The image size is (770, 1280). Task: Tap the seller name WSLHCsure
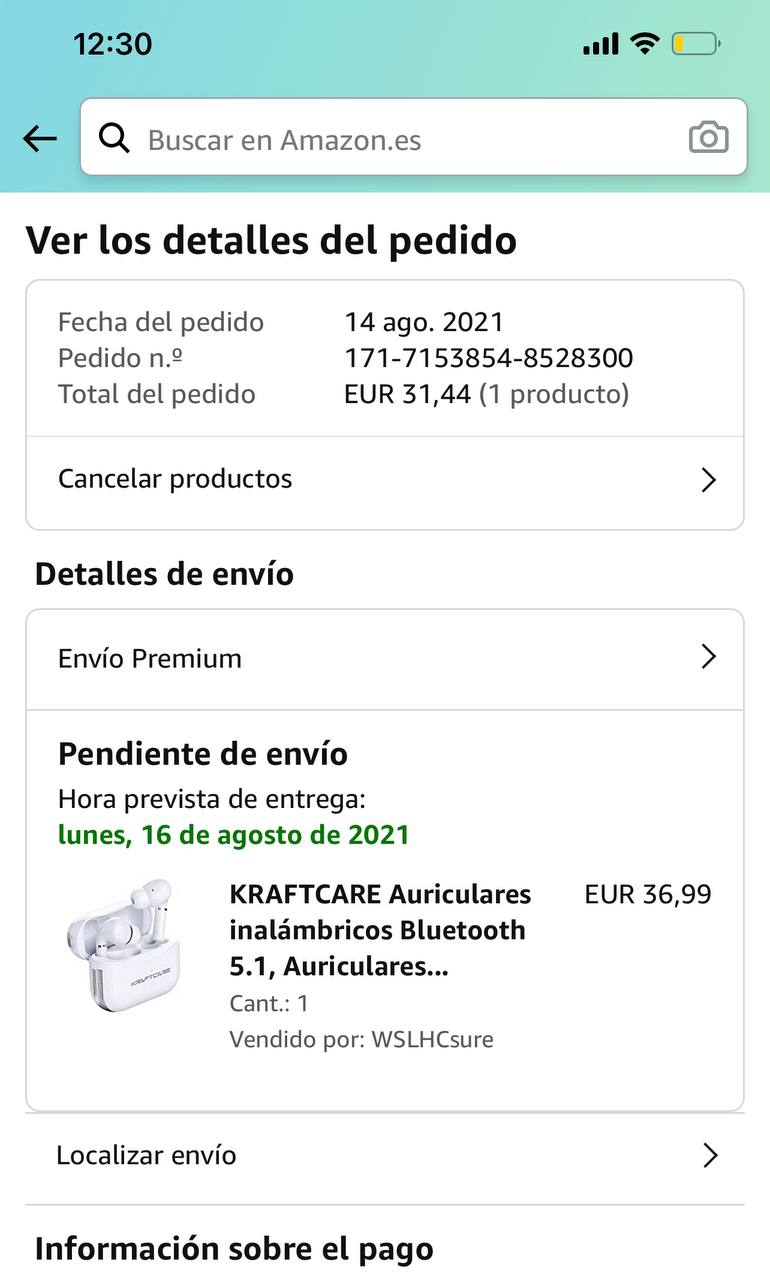click(x=433, y=1039)
